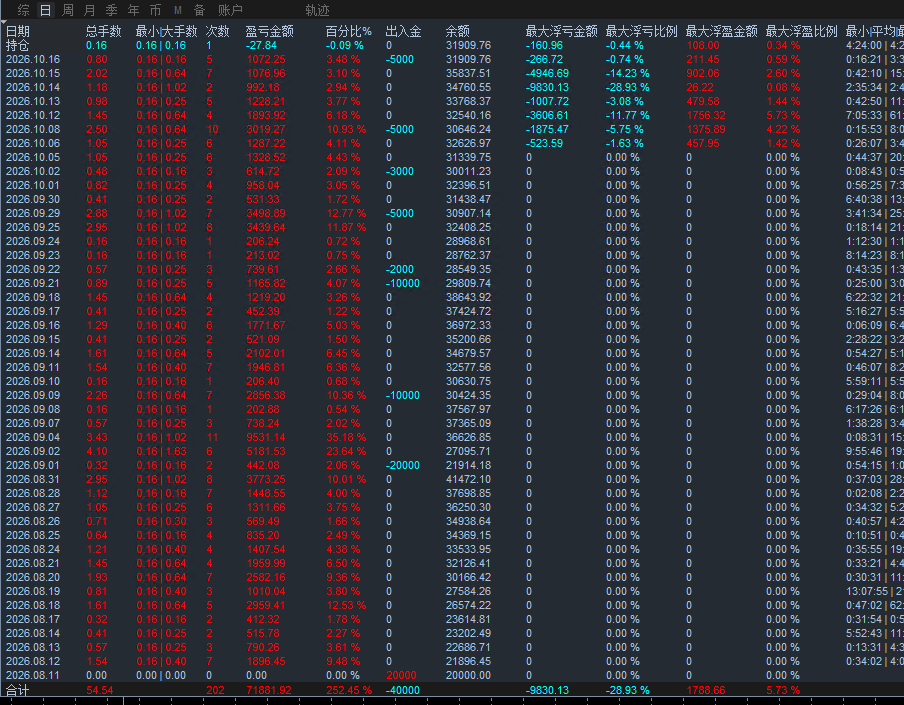Open the 账户 account tab
904x705 pixels.
tap(231, 10)
